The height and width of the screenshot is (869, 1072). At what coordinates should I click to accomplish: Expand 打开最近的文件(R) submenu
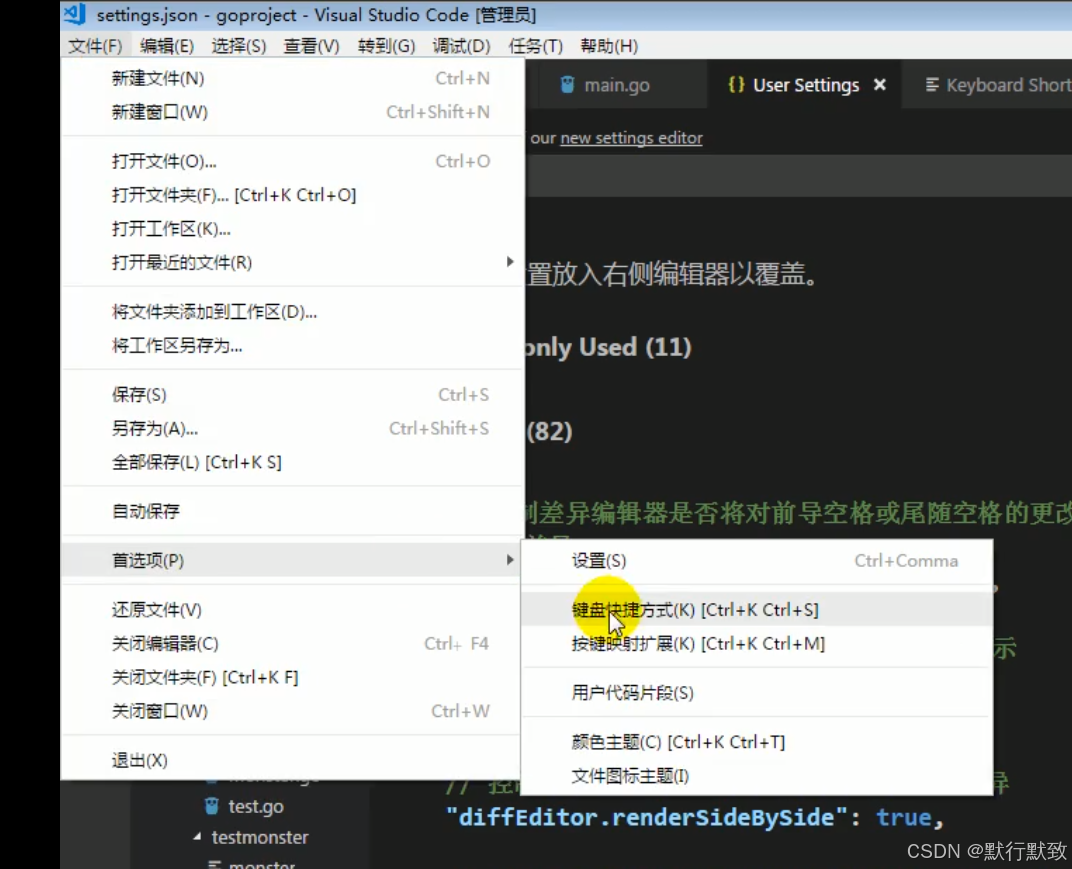coord(293,263)
